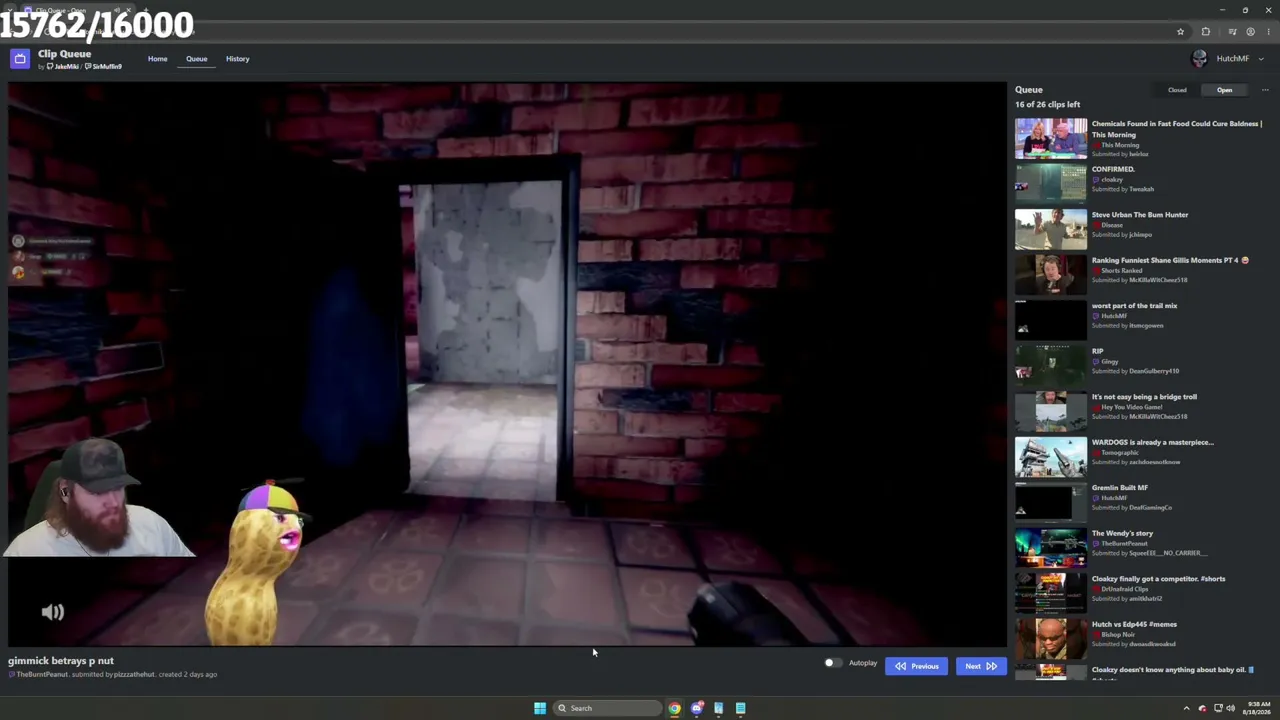This screenshot has width=1280, height=720.
Task: Open the browser extensions puzzle icon
Action: (1205, 32)
